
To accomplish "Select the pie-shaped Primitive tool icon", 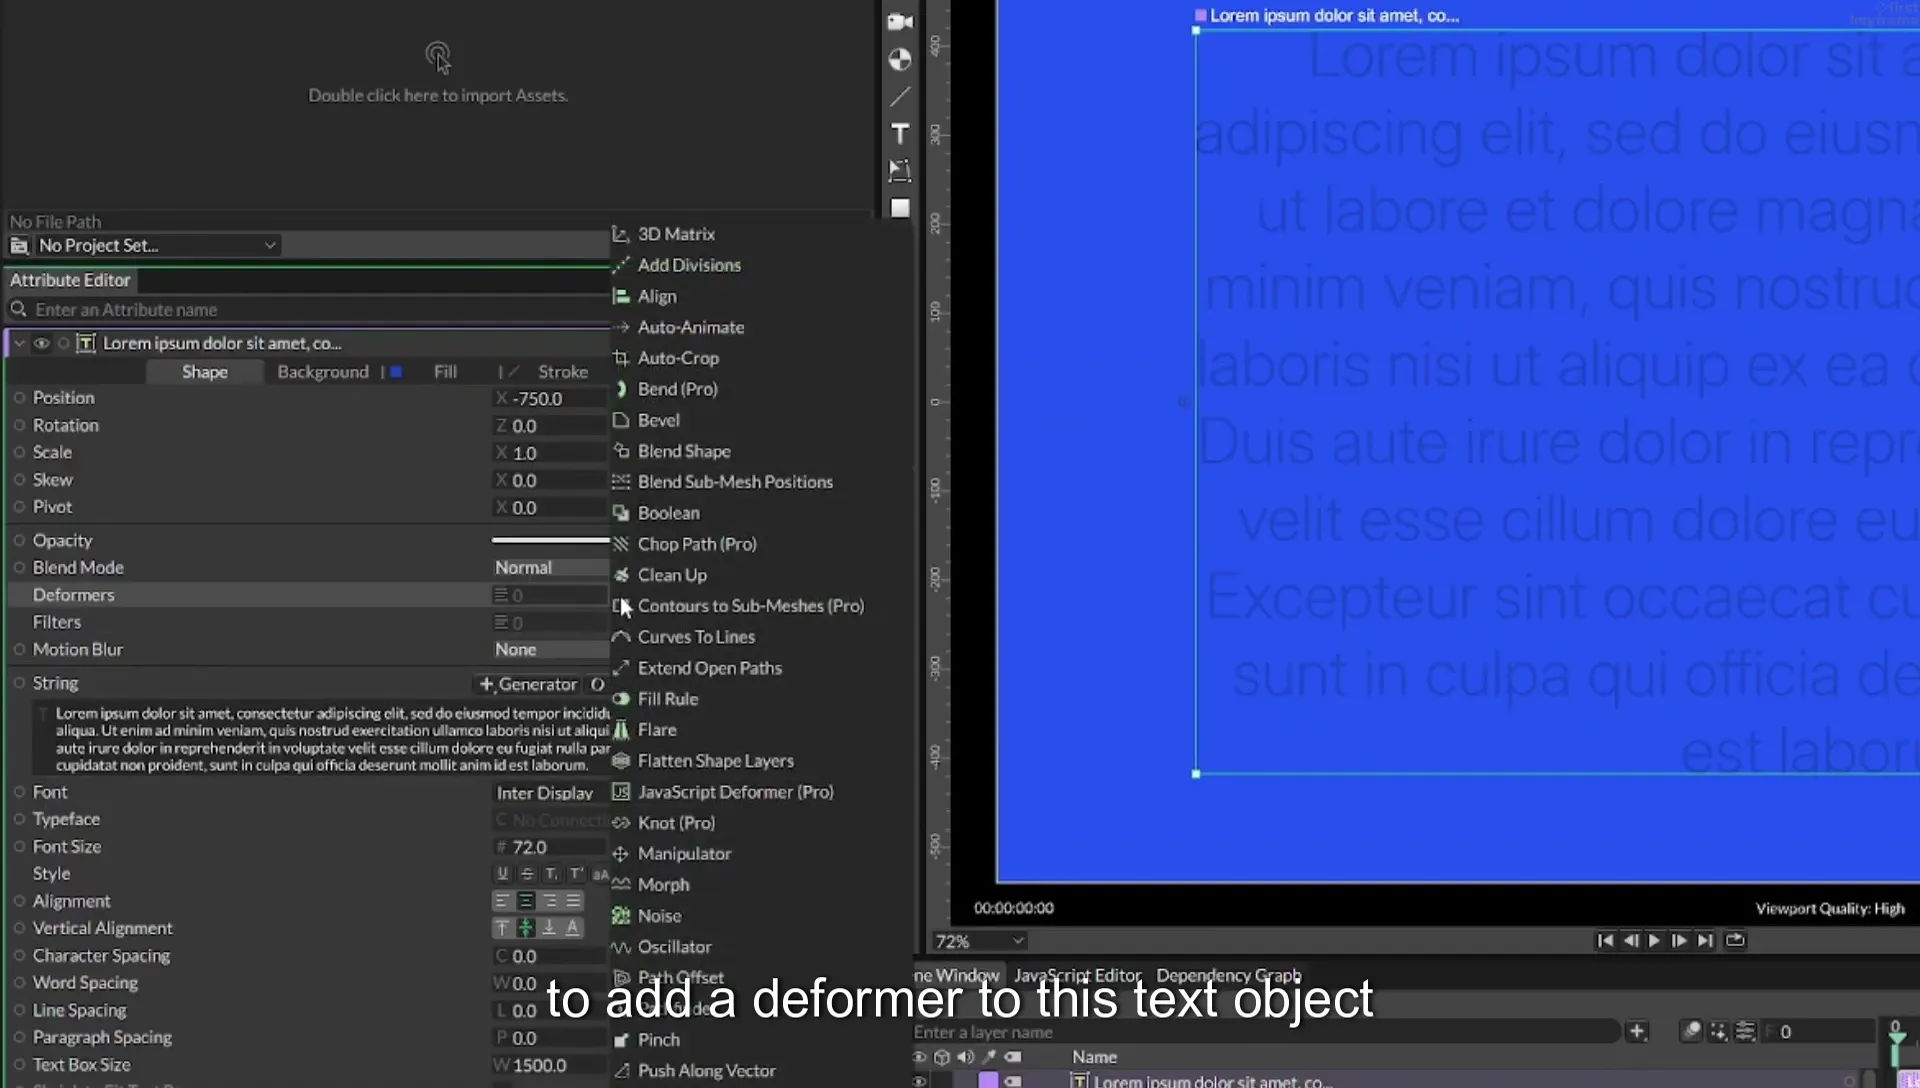I will pos(900,59).
